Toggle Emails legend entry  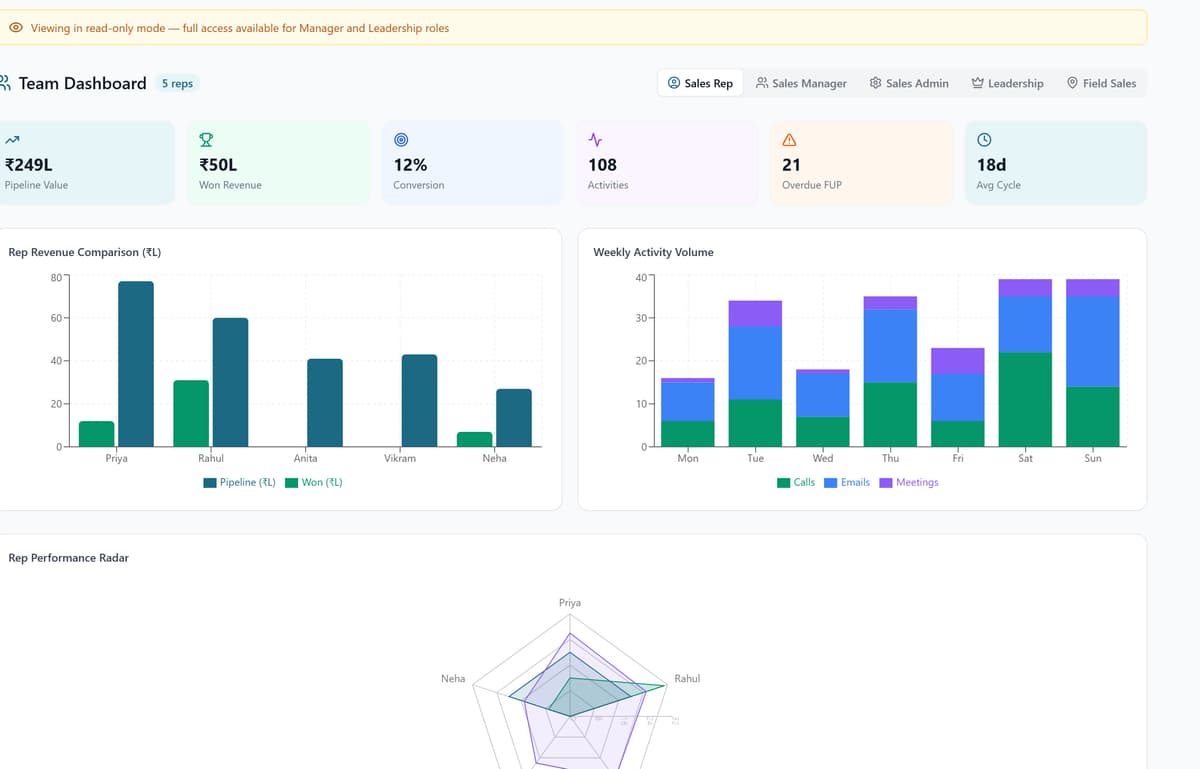point(847,482)
